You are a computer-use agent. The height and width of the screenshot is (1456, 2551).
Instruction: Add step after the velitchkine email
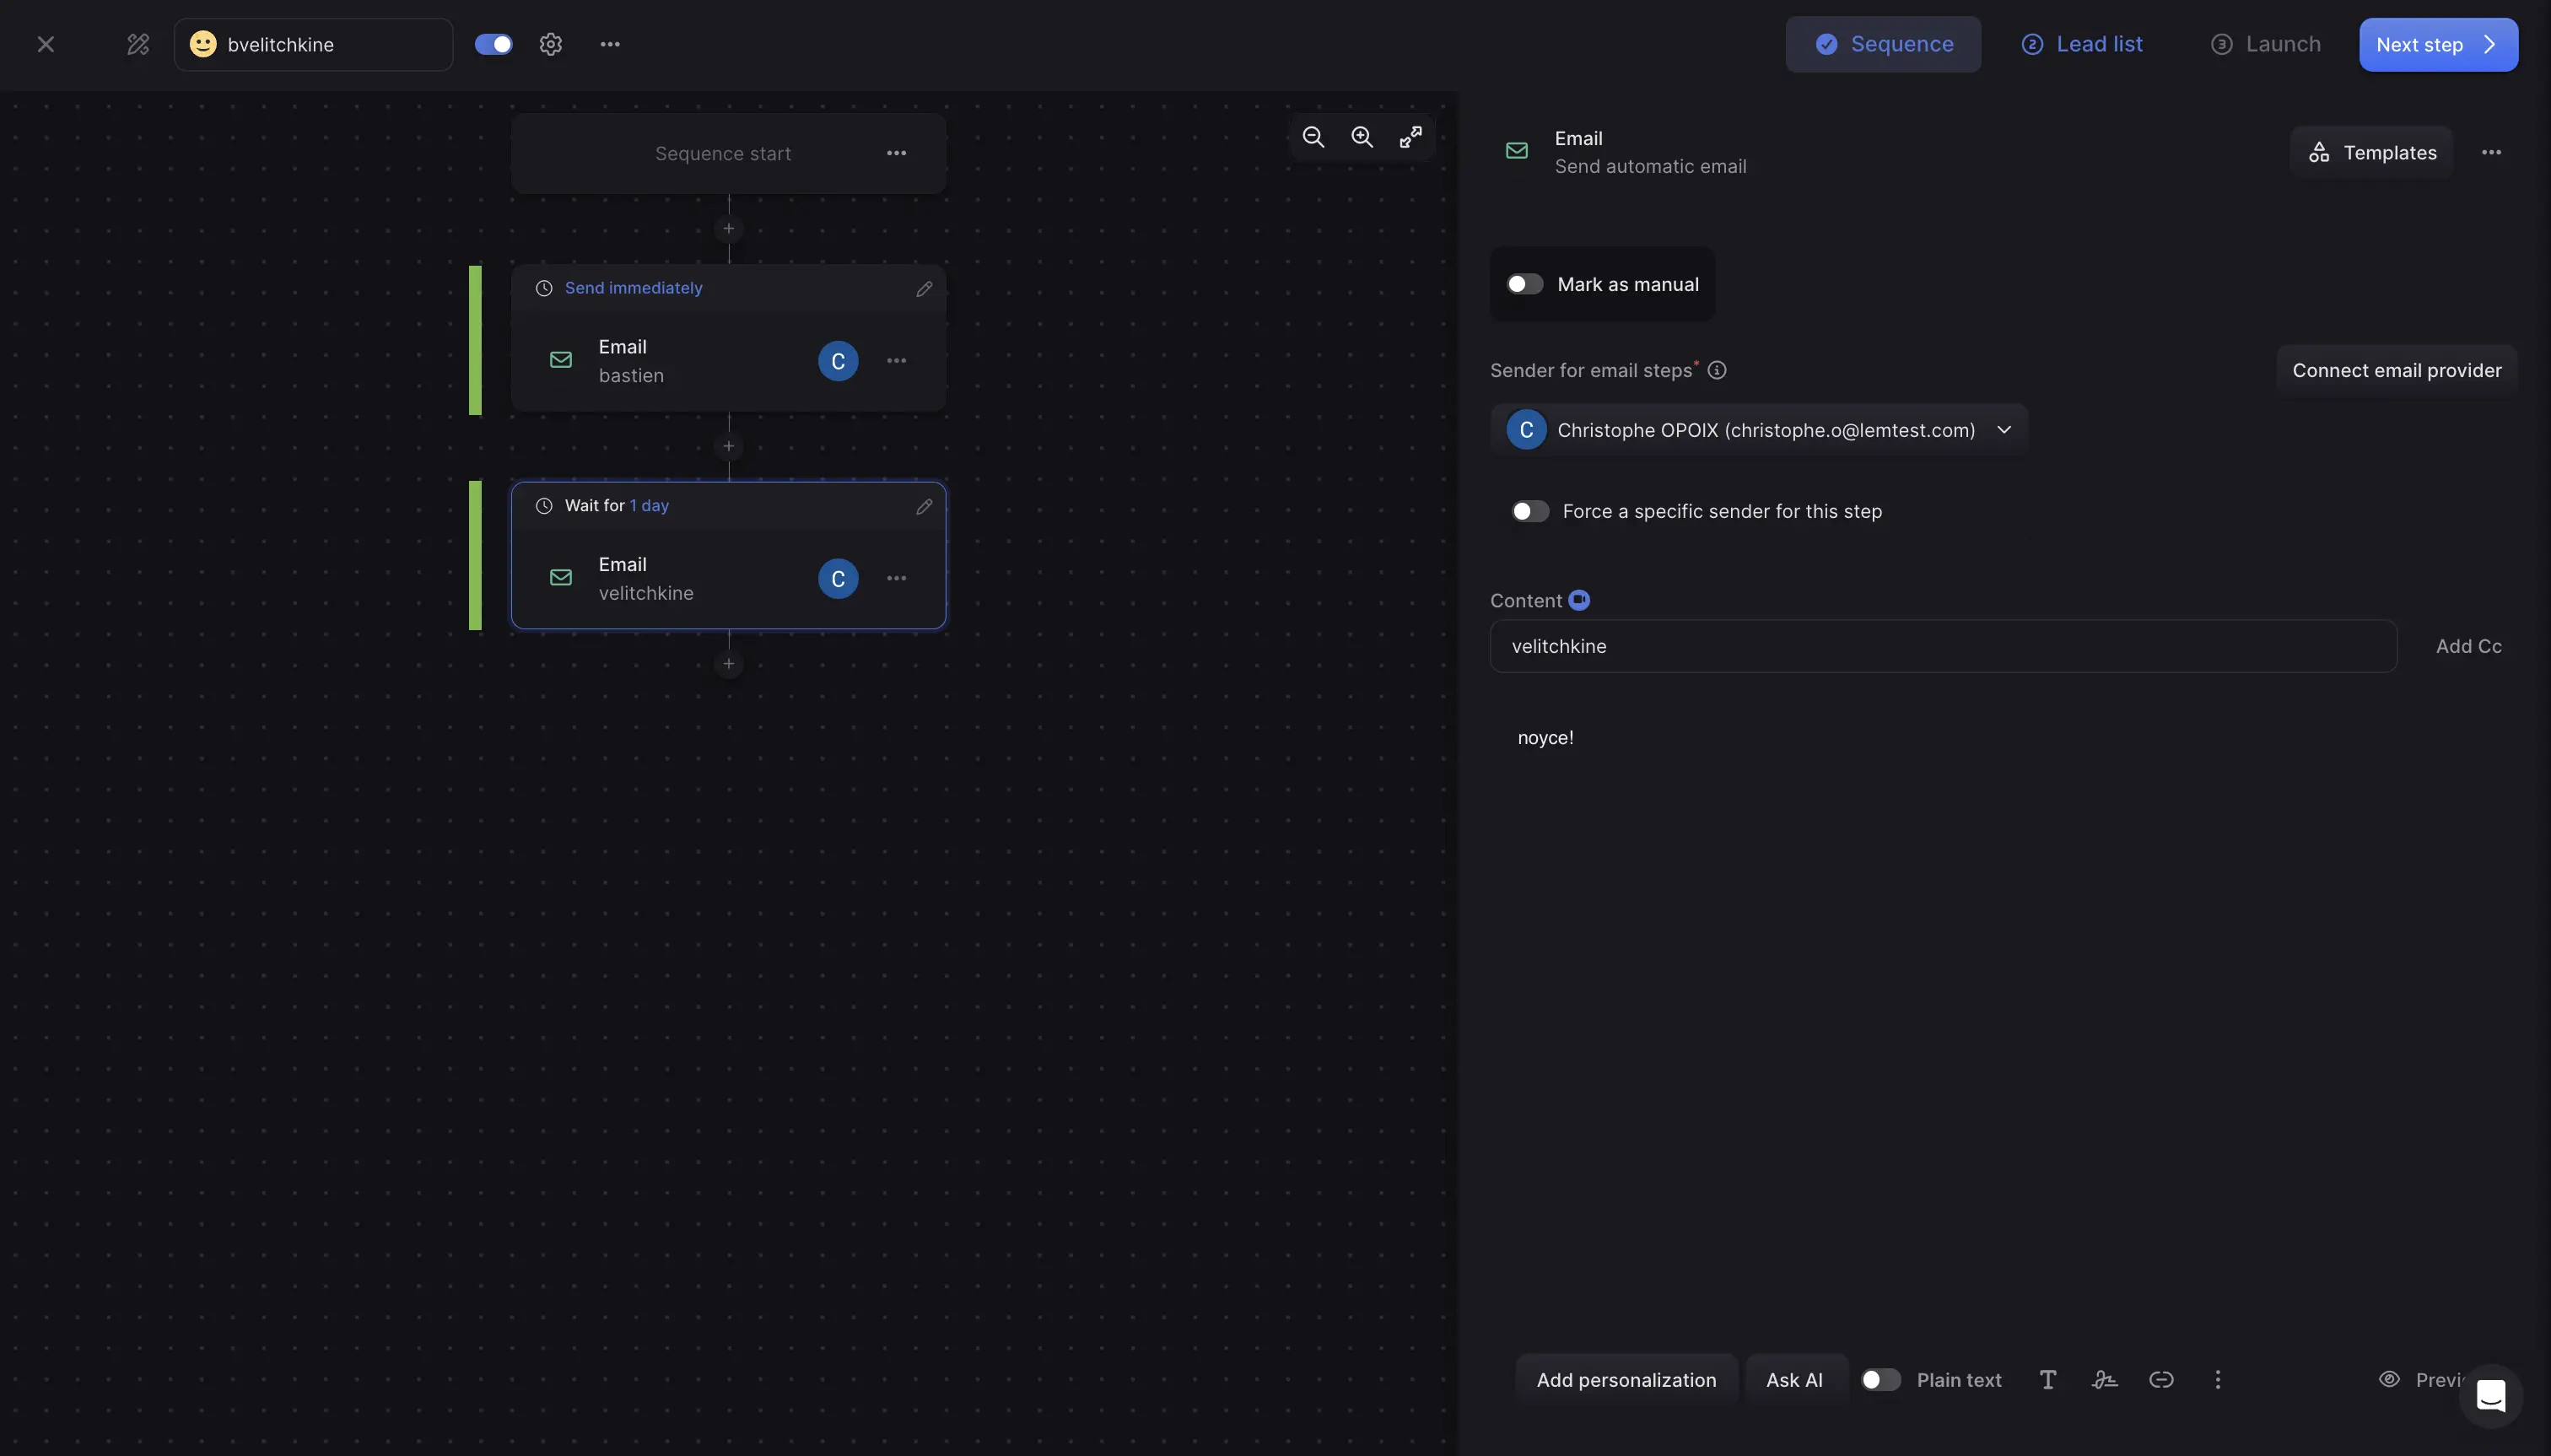pyautogui.click(x=728, y=664)
